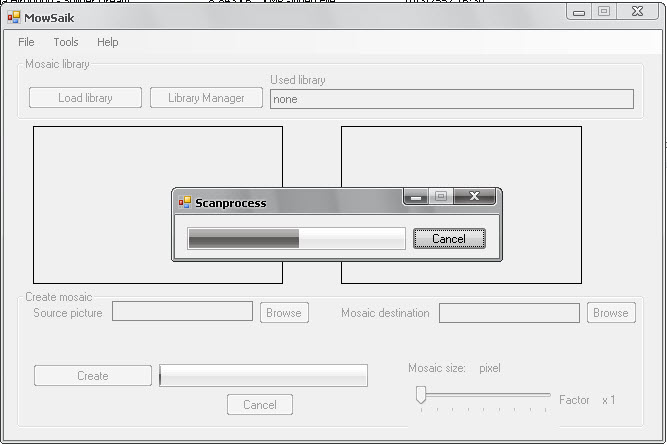Open the Help menu
This screenshot has width=667, height=445.
[108, 42]
